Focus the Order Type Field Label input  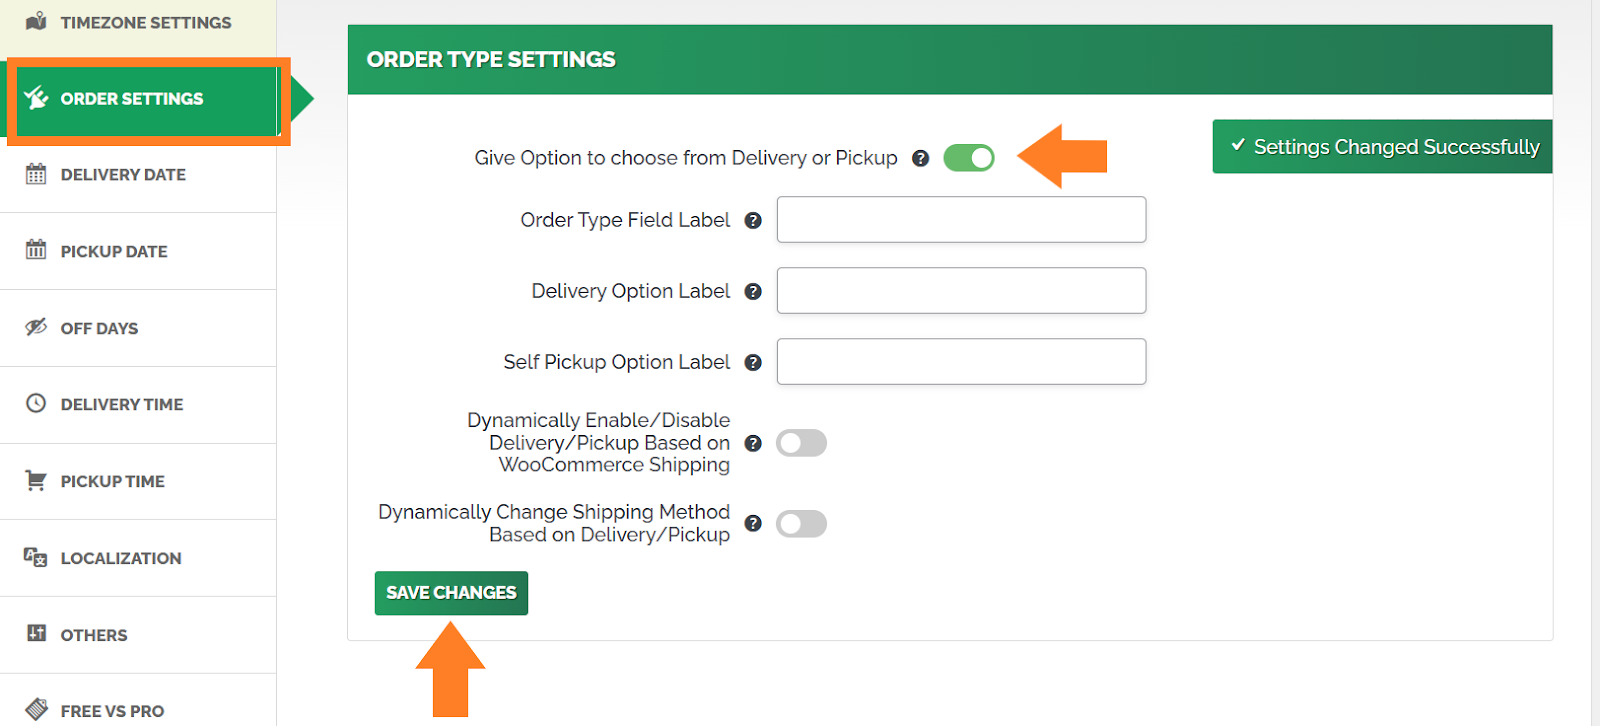[961, 219]
